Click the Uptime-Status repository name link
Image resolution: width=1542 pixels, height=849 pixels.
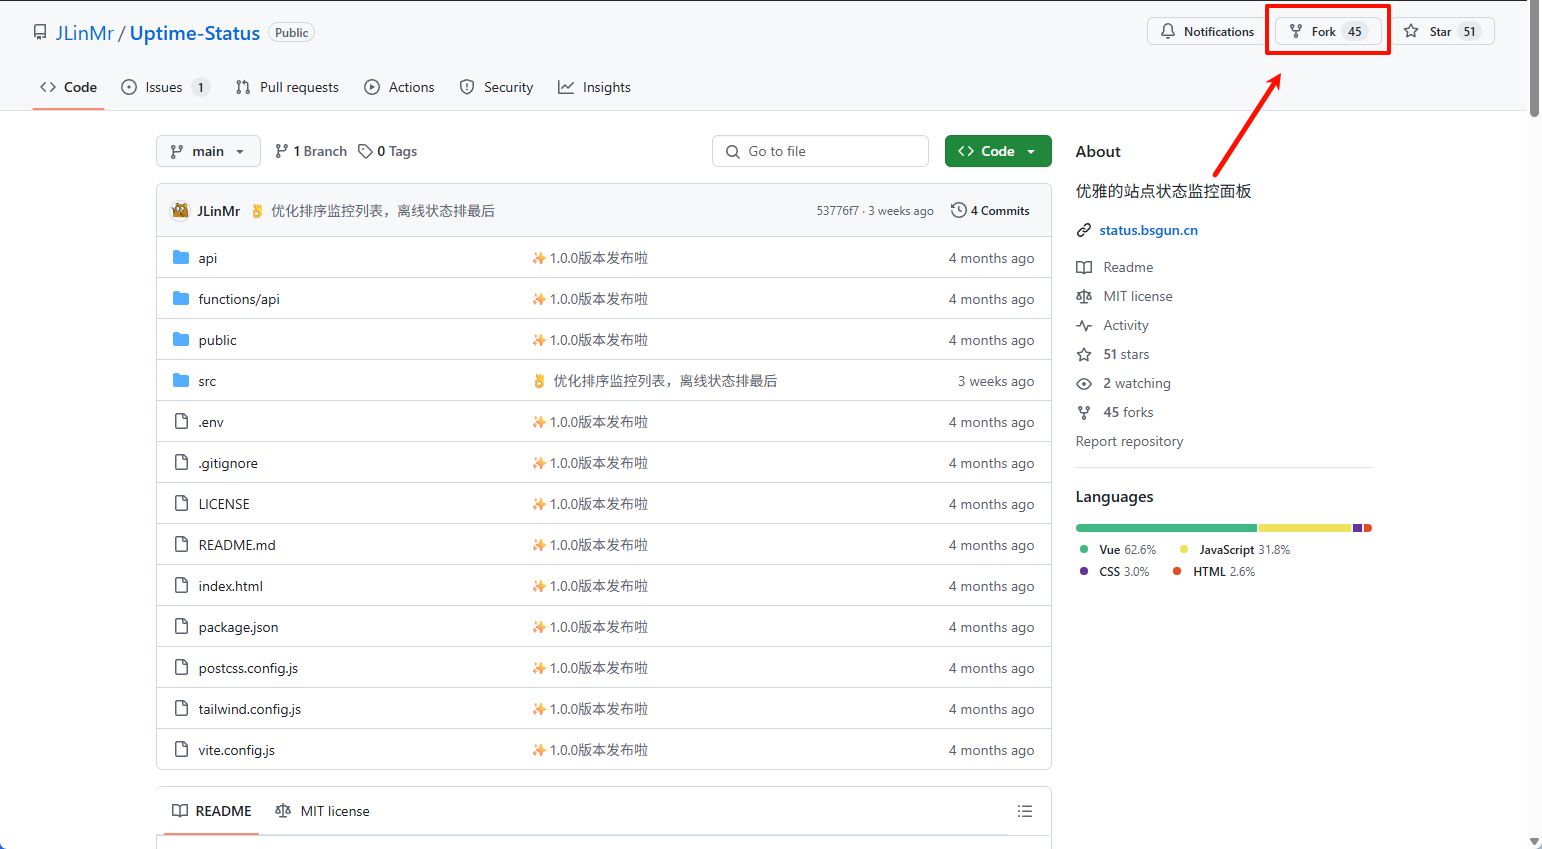tap(195, 33)
